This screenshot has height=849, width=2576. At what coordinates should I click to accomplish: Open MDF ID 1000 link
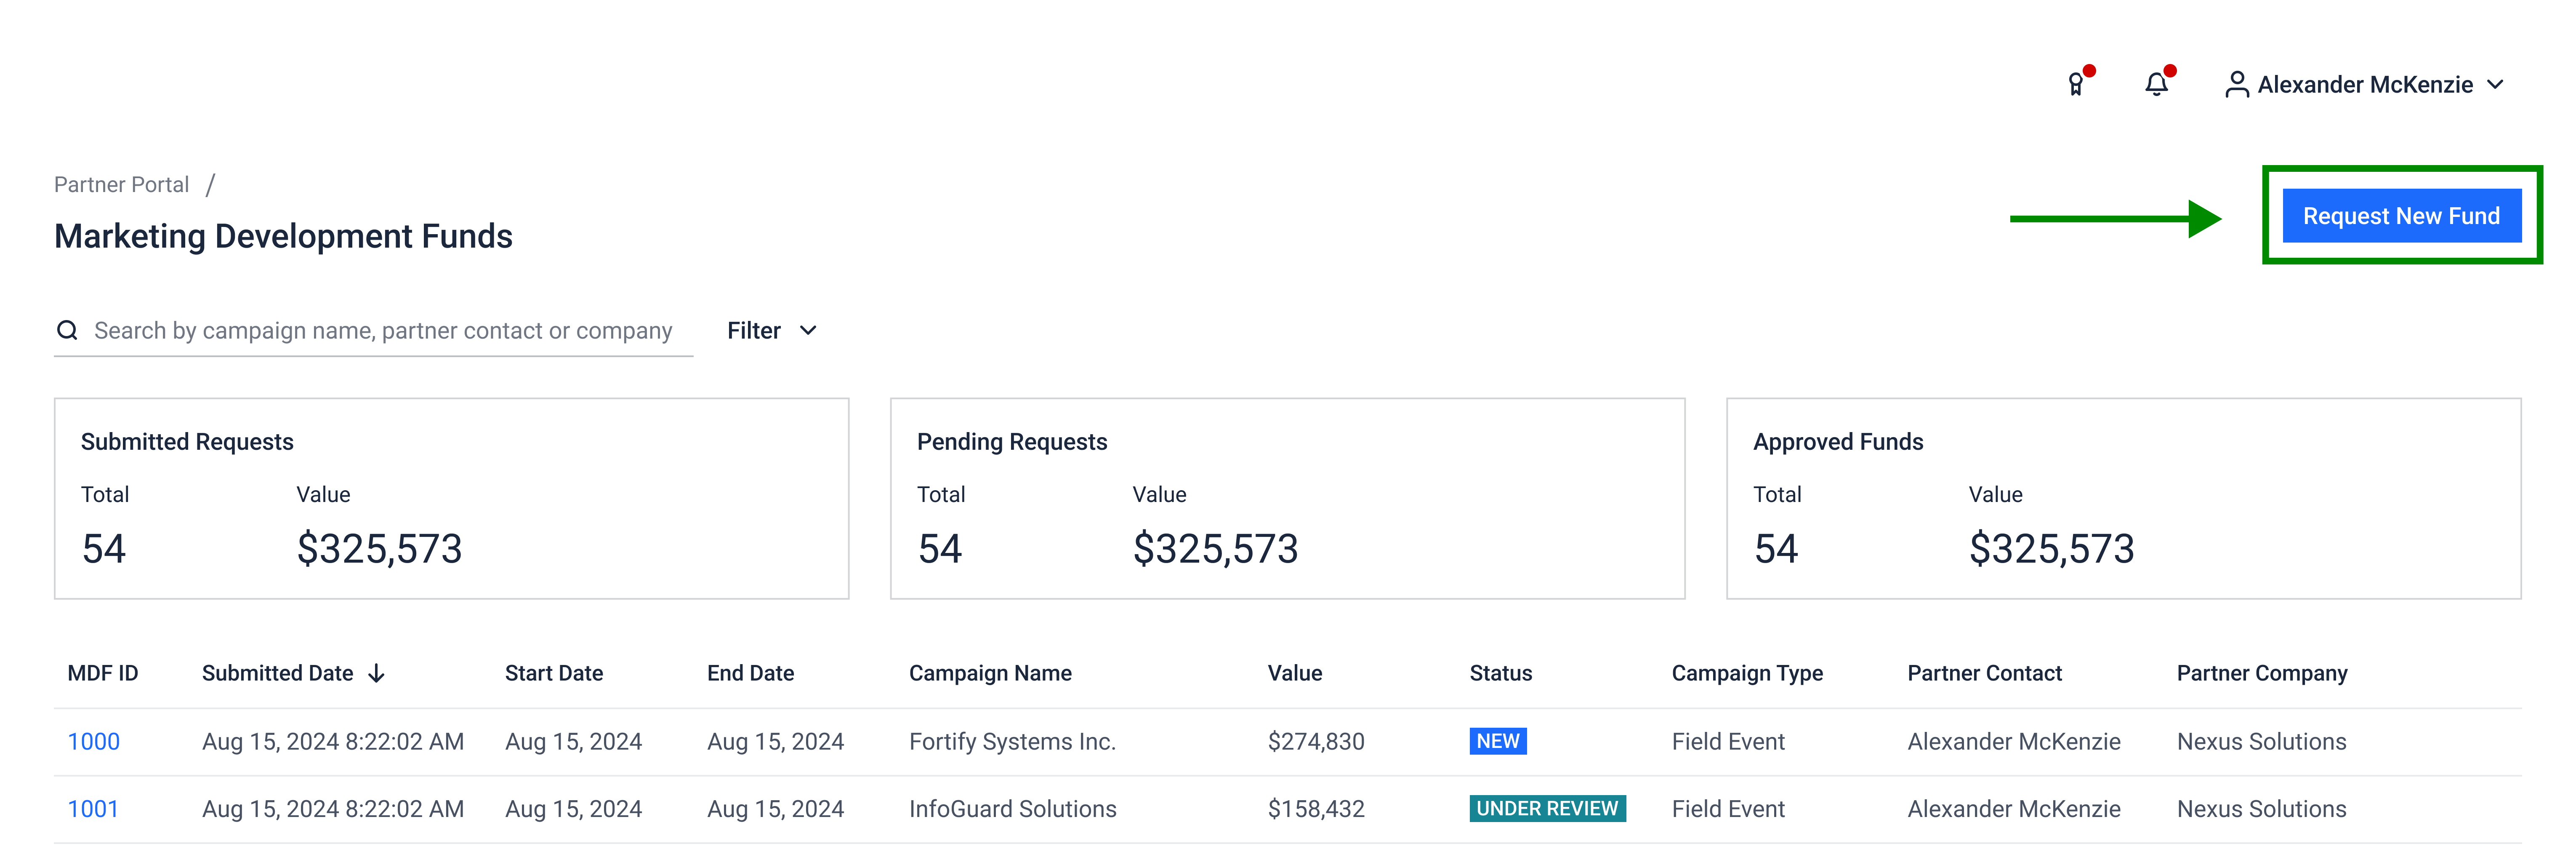(93, 742)
